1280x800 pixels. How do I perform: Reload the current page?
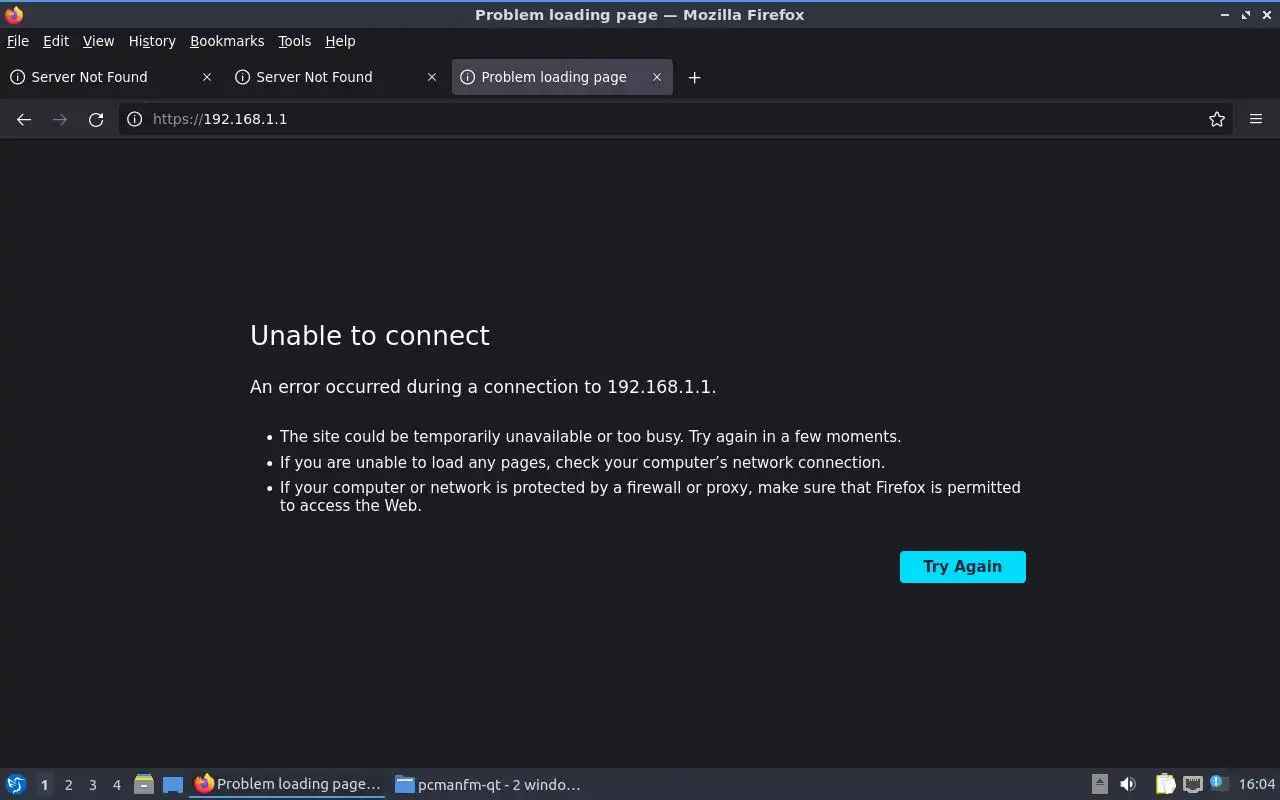click(96, 119)
